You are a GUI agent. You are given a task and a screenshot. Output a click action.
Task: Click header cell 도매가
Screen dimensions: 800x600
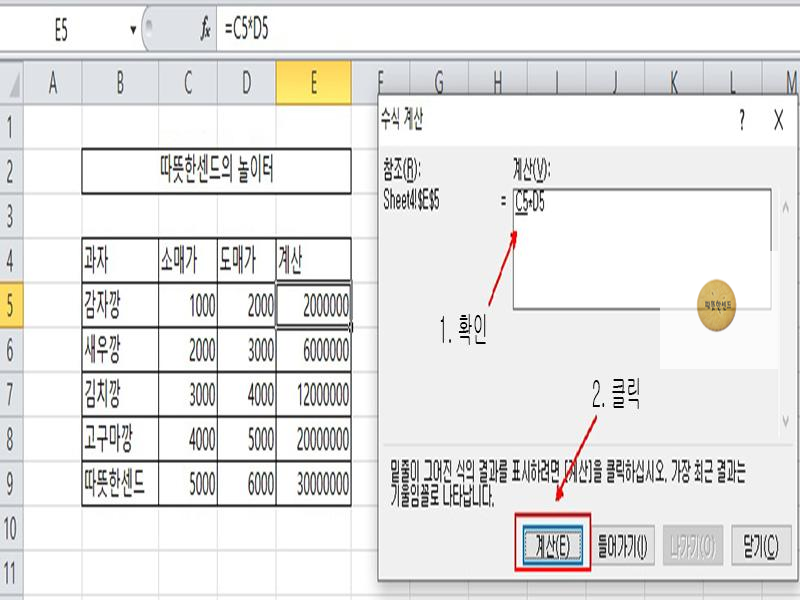tap(246, 260)
